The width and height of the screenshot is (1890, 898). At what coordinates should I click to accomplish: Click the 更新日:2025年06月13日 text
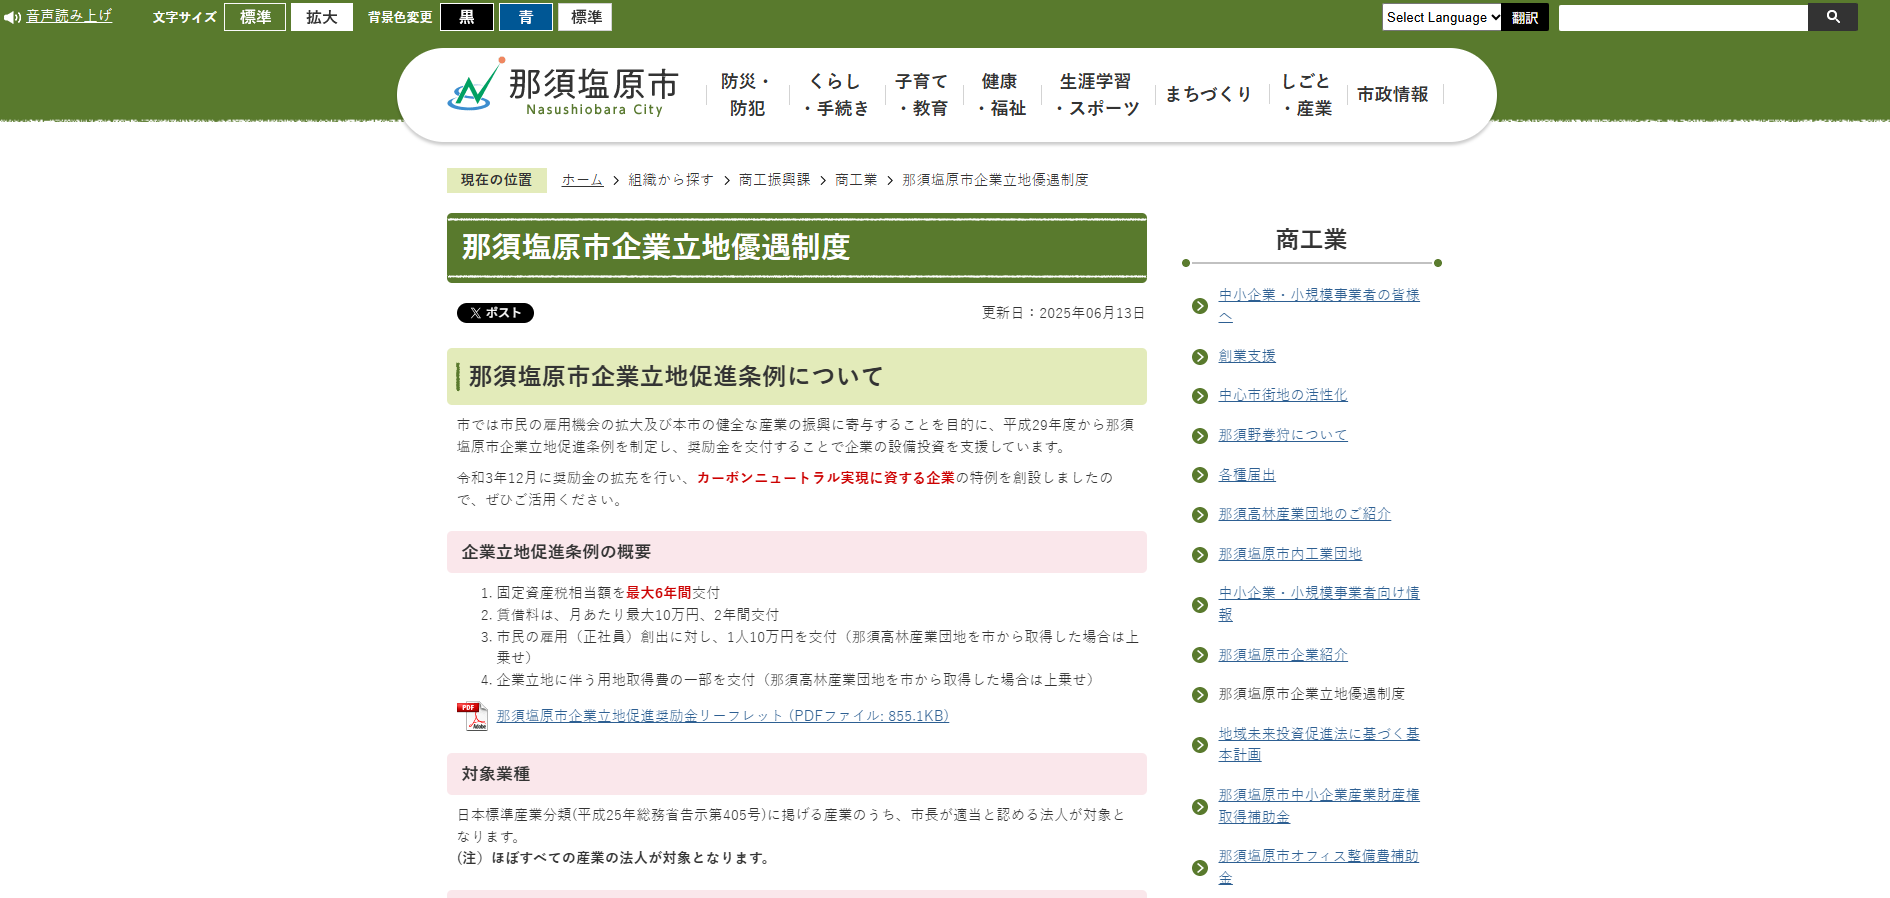(x=1063, y=313)
